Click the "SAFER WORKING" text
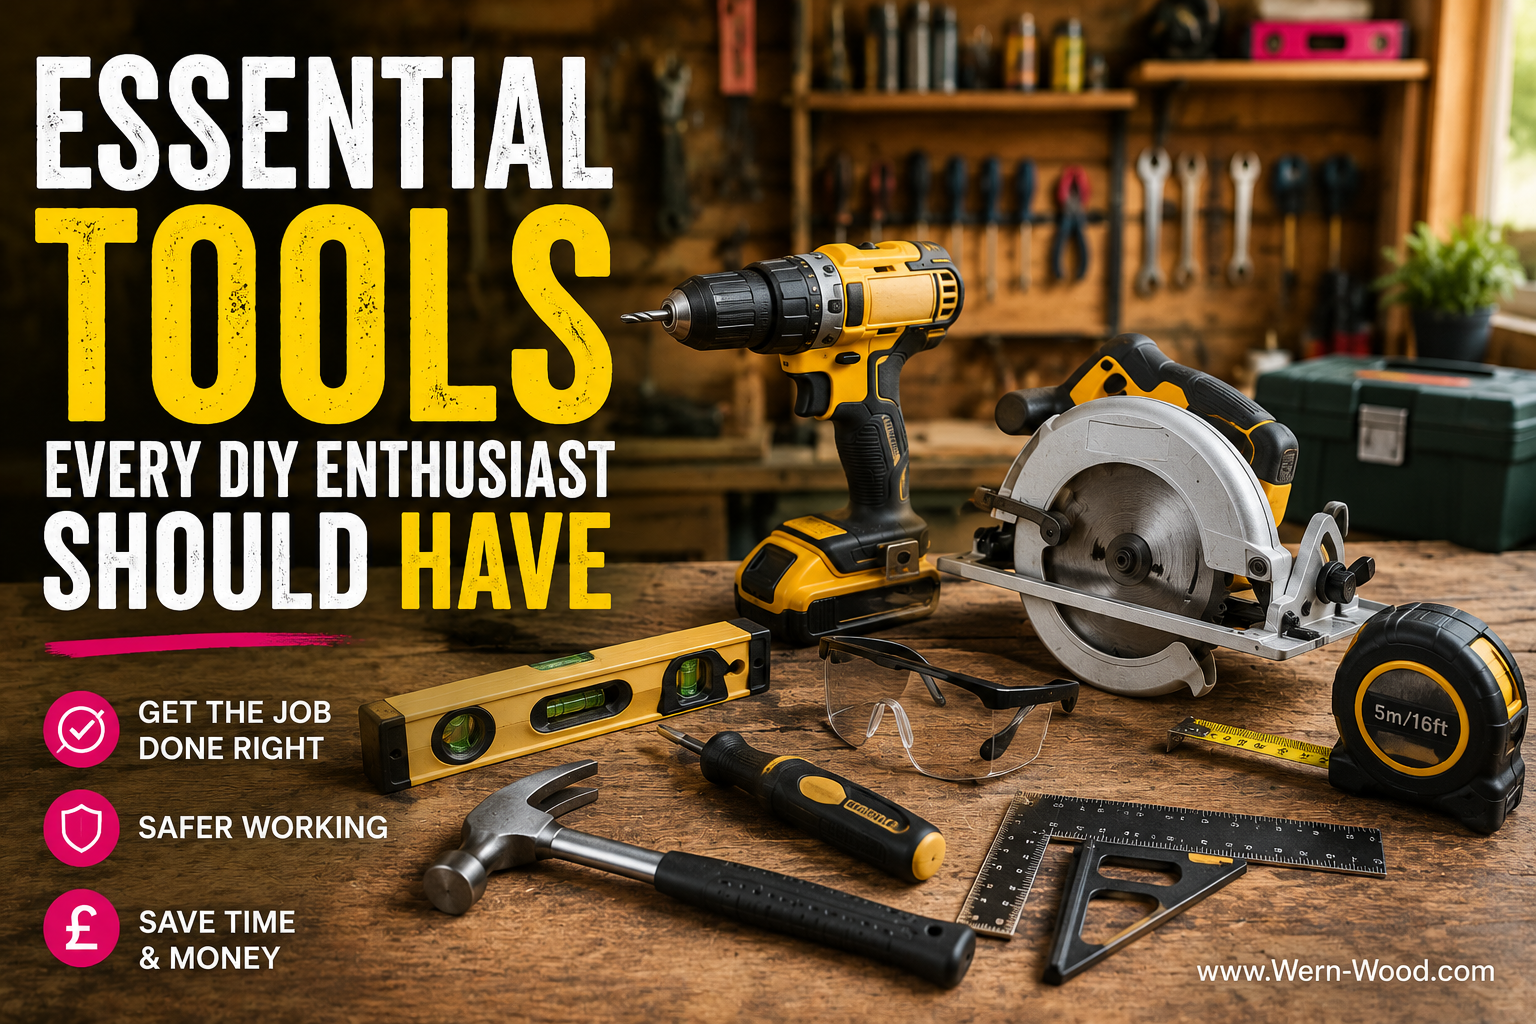 tap(263, 828)
